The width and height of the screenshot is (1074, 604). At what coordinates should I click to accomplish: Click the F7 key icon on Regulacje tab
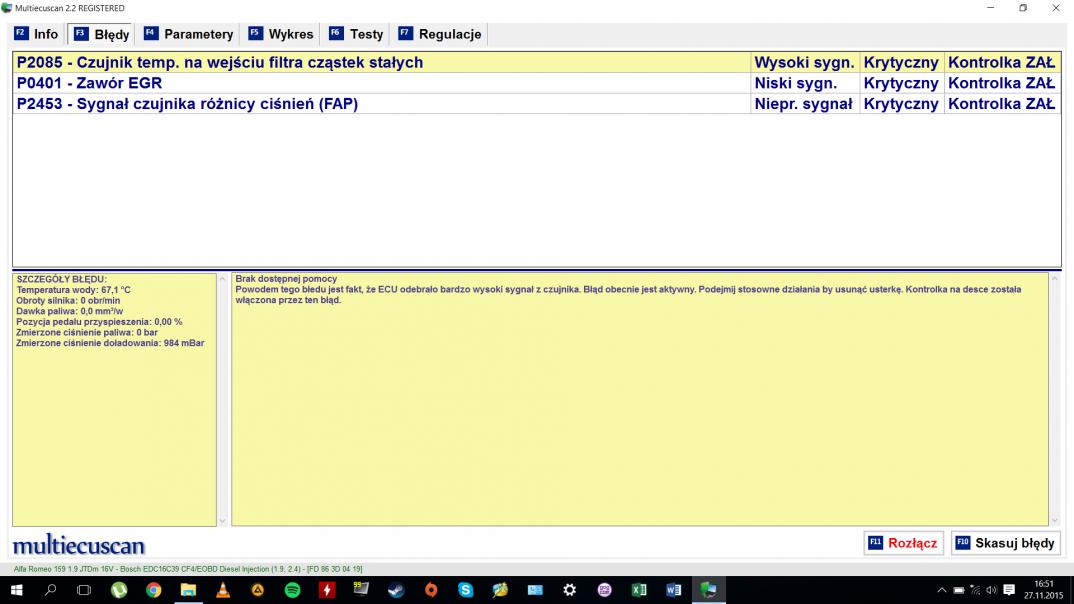(405, 33)
